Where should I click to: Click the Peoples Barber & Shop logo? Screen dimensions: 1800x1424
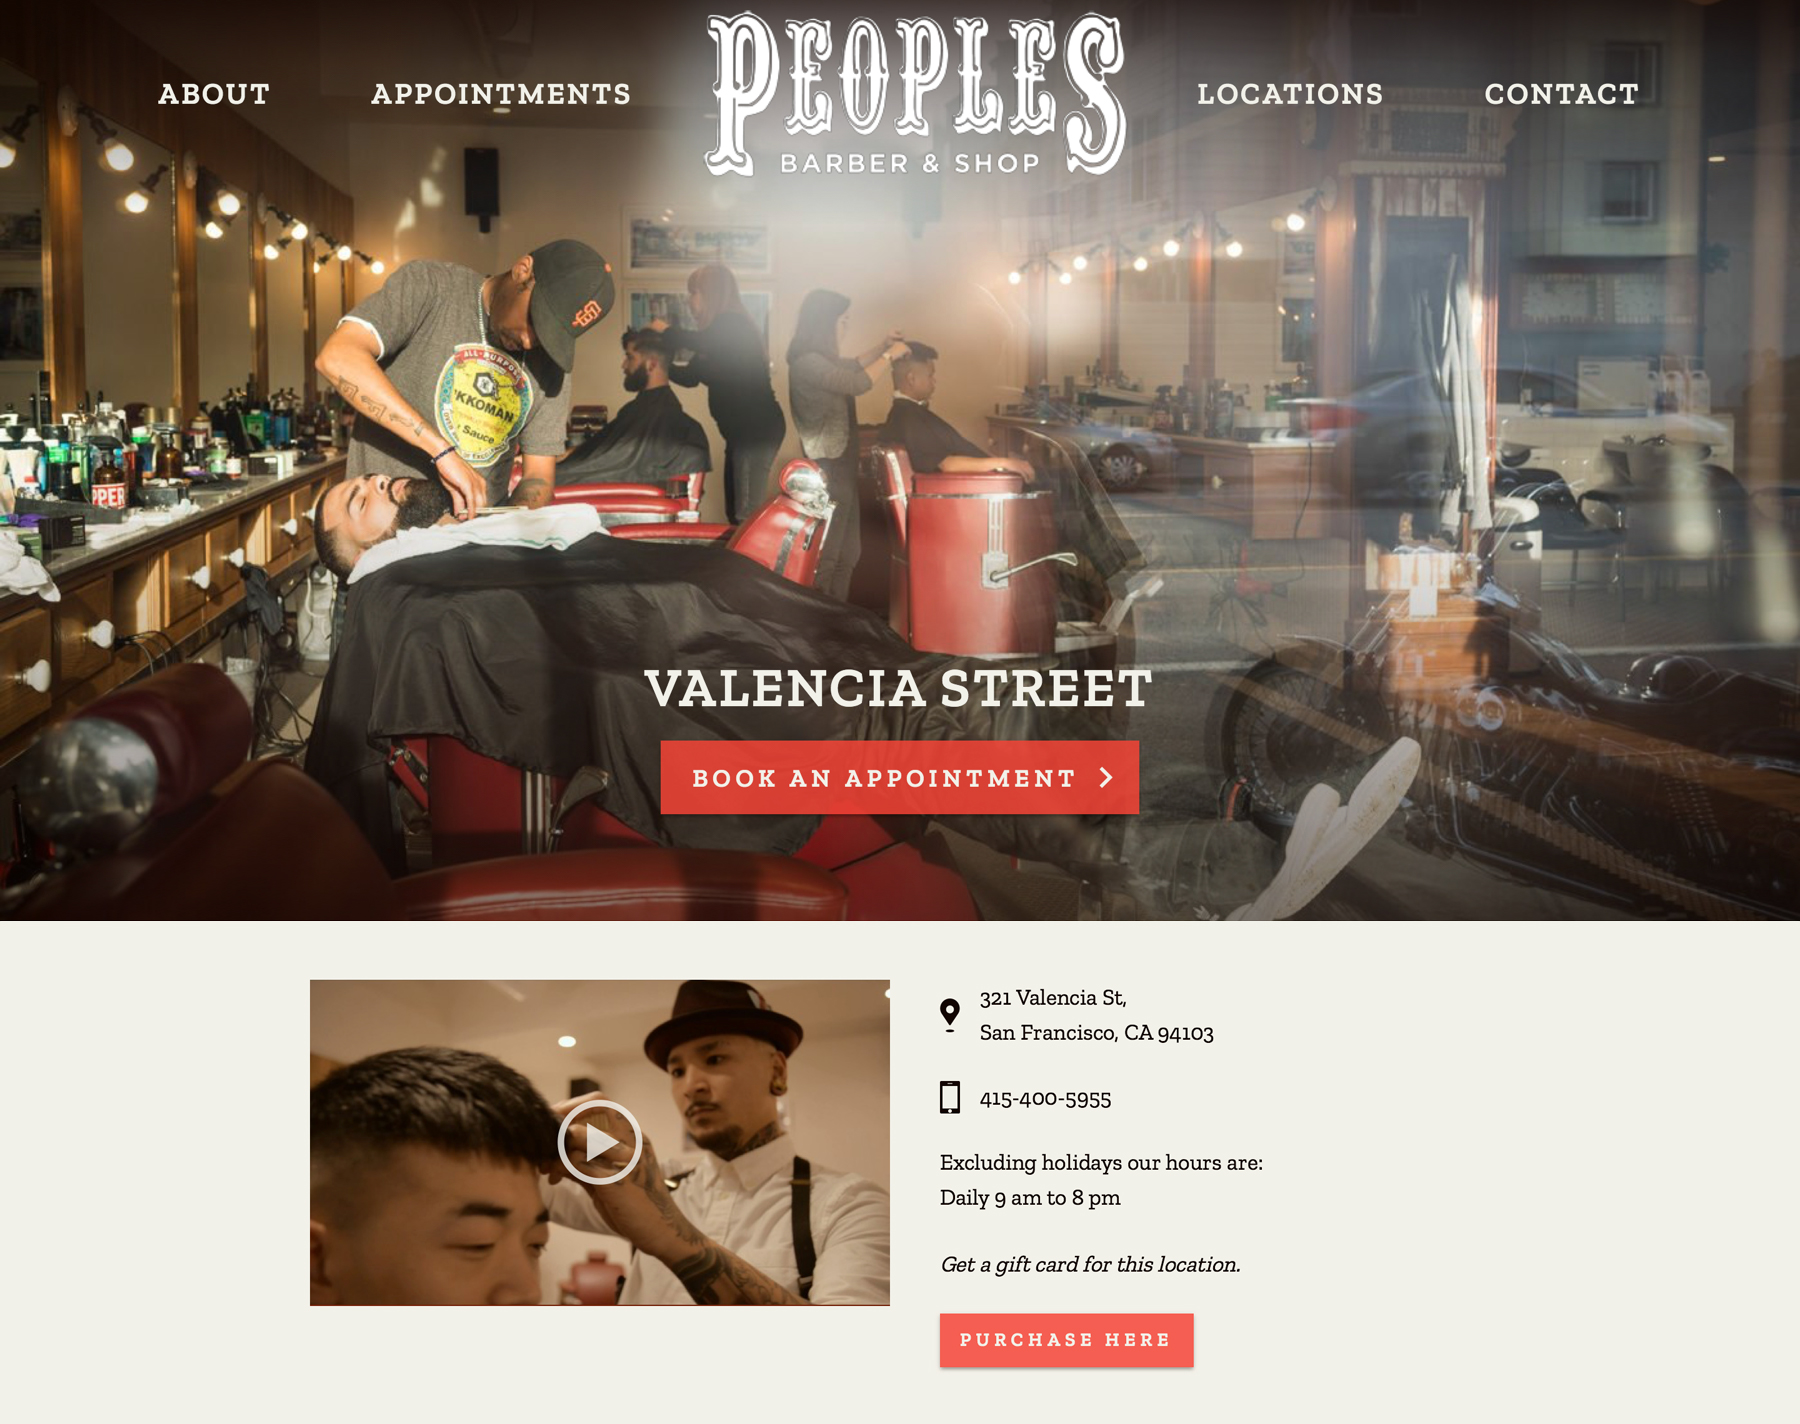click(x=915, y=95)
